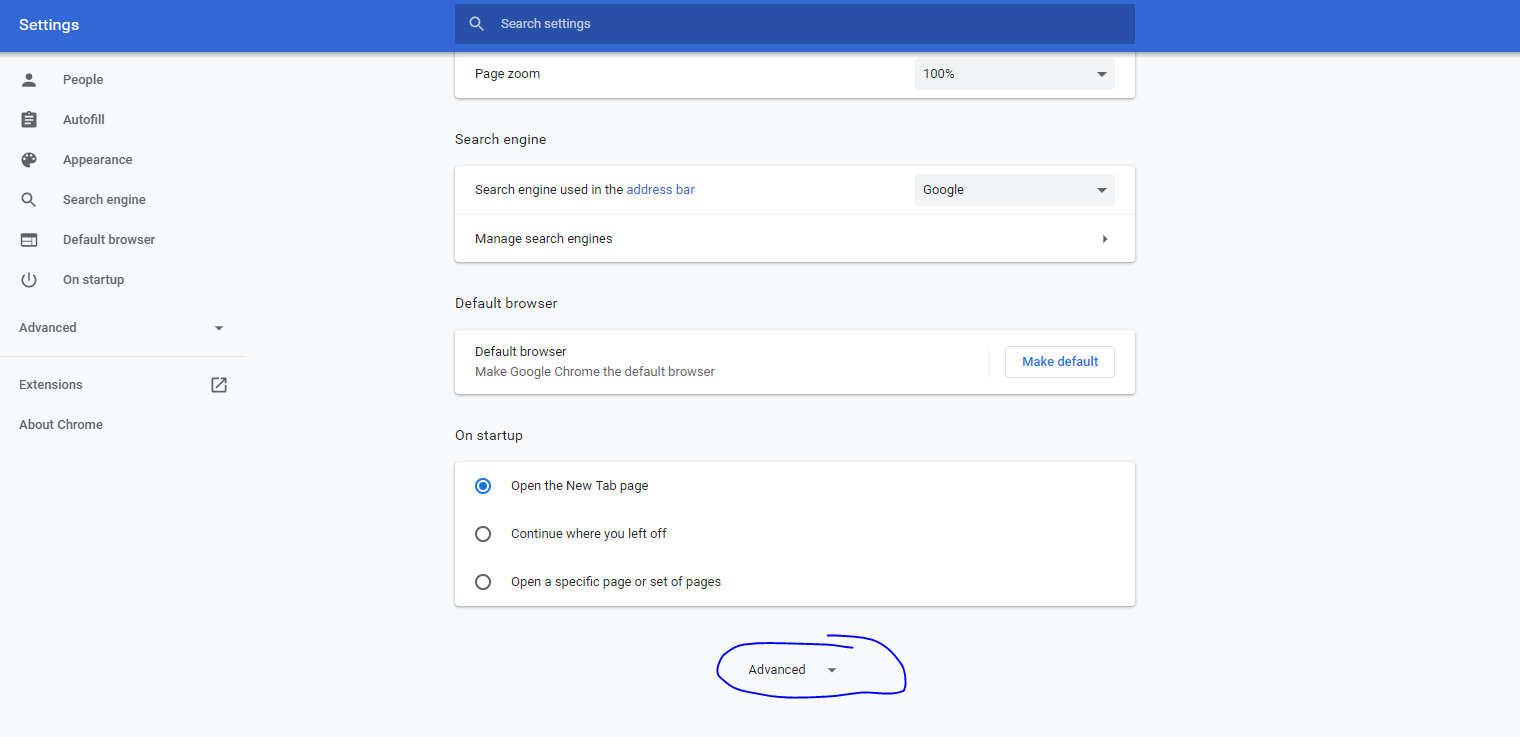Click the Appearance palette icon

29,160
